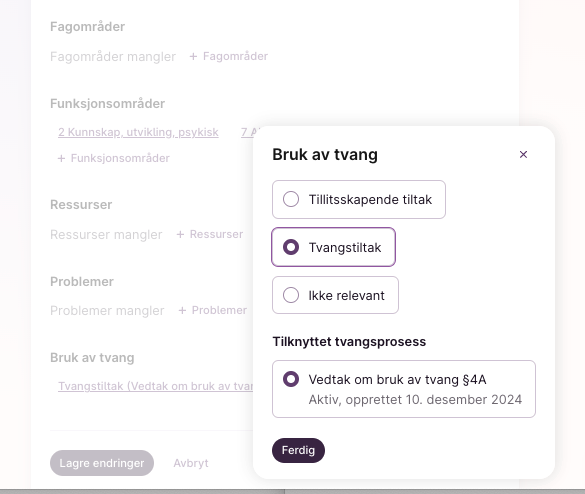Choose the Ikke relevant radio option
This screenshot has width=585, height=494.
(x=335, y=295)
